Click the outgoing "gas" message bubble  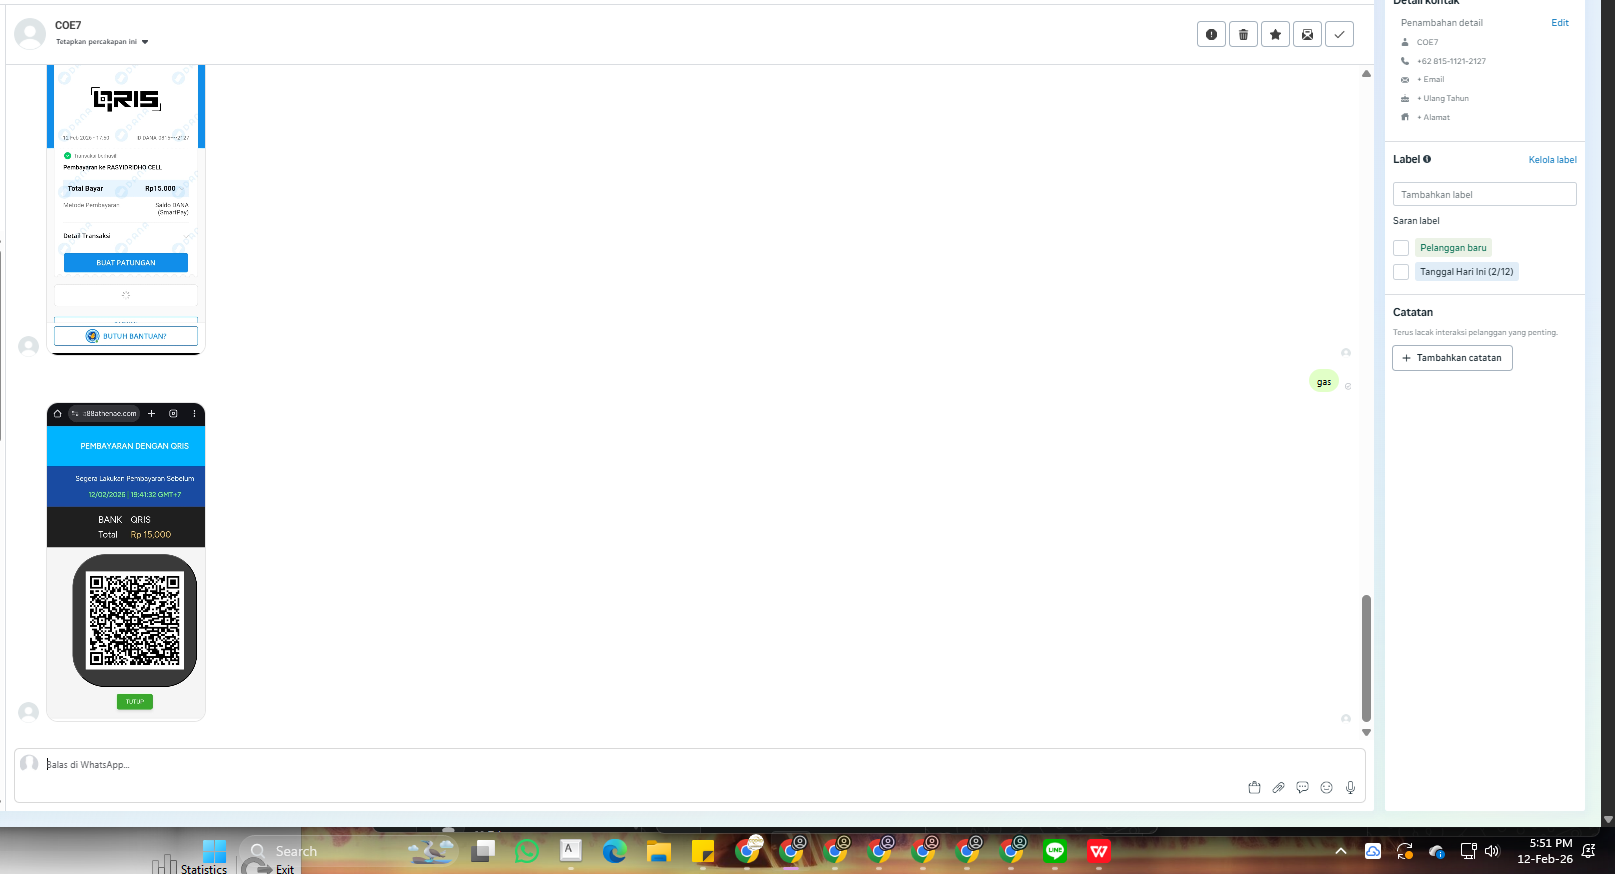[1324, 382]
